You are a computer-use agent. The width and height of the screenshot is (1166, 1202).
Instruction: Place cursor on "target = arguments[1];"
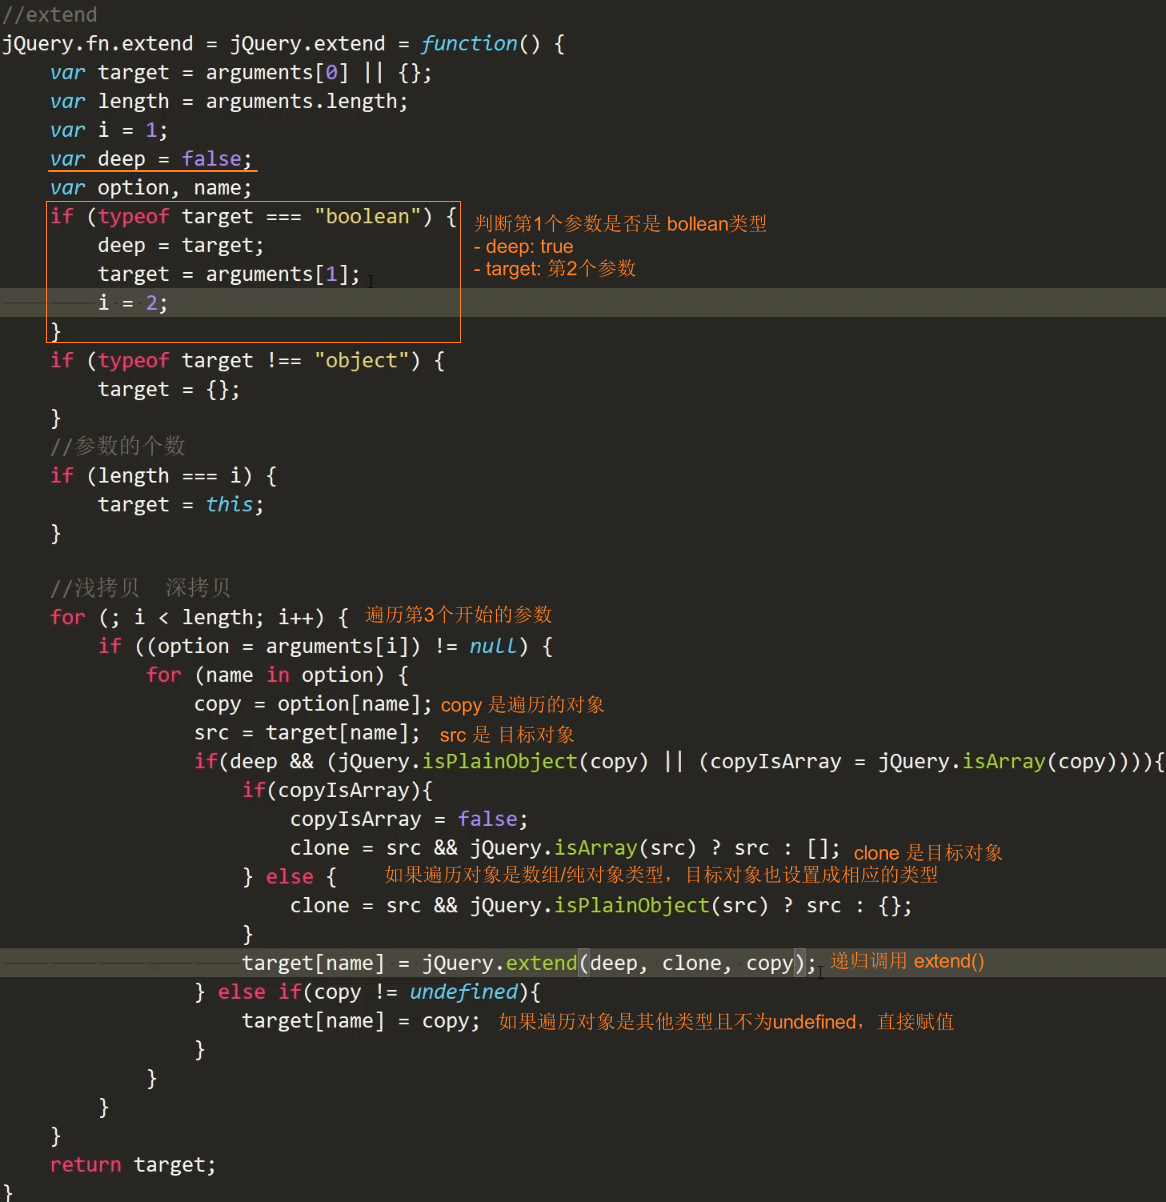pos(229,275)
